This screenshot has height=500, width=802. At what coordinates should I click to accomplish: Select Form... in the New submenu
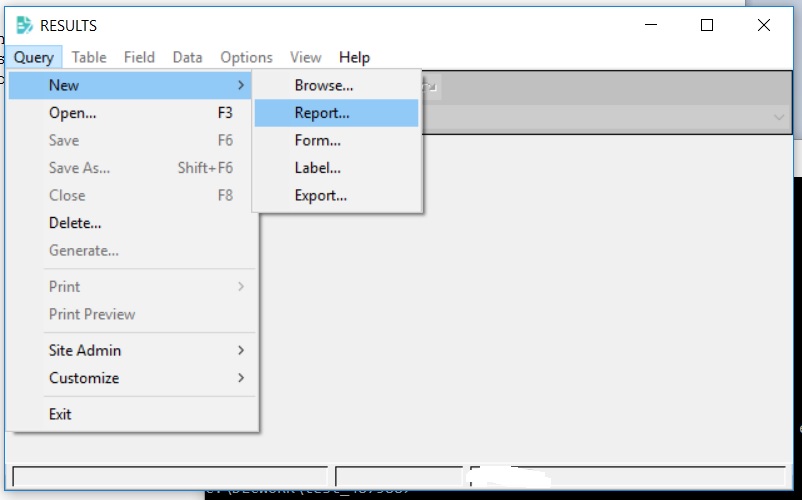point(337,141)
